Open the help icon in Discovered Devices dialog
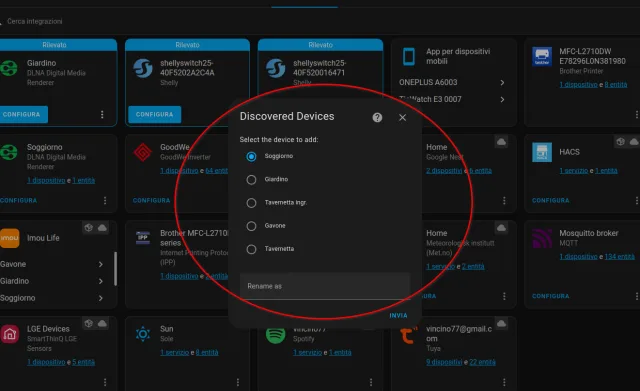The width and height of the screenshot is (640, 391). point(377,118)
